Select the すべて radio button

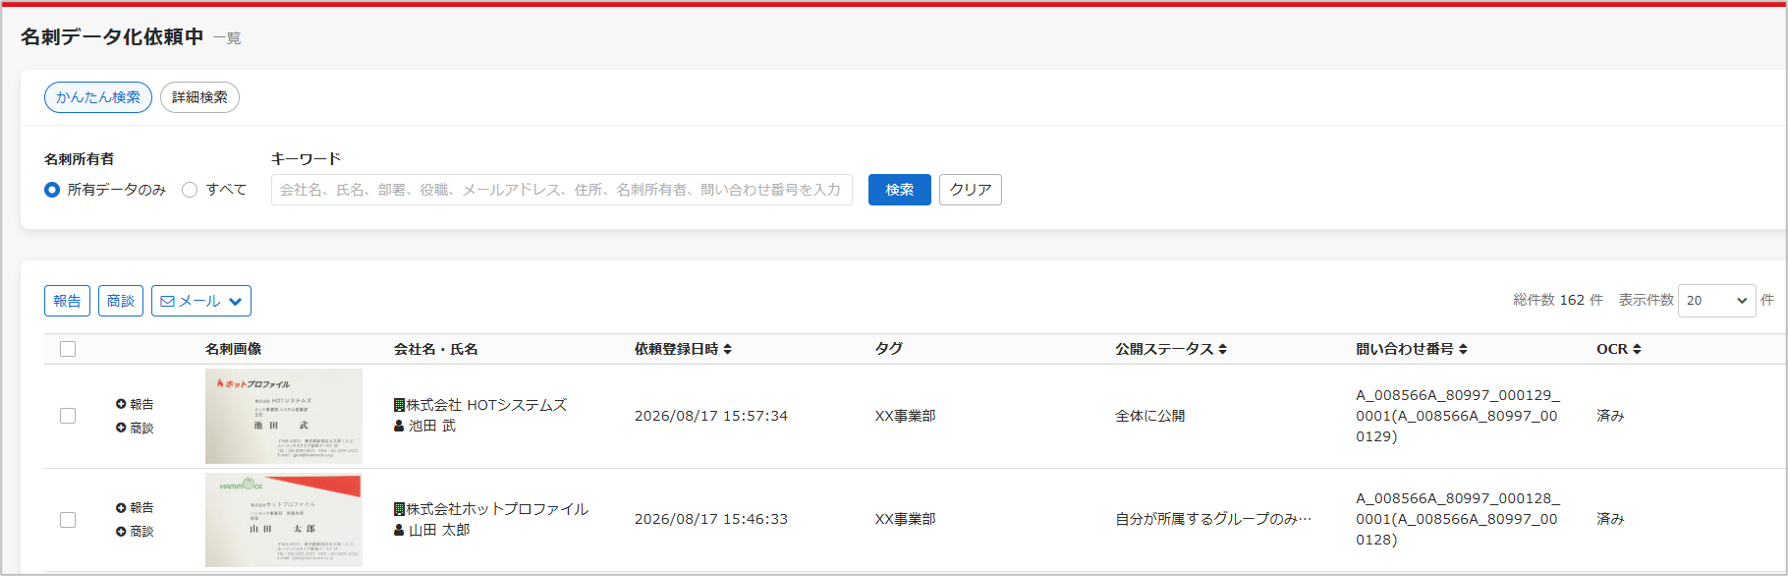tap(190, 190)
